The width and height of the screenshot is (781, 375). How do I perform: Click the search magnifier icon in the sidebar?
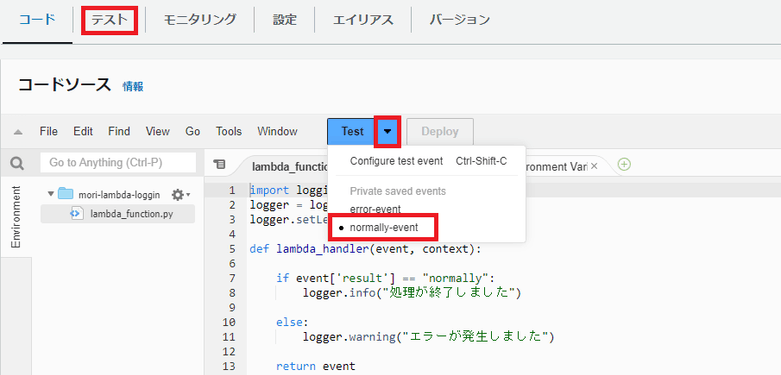[17, 163]
